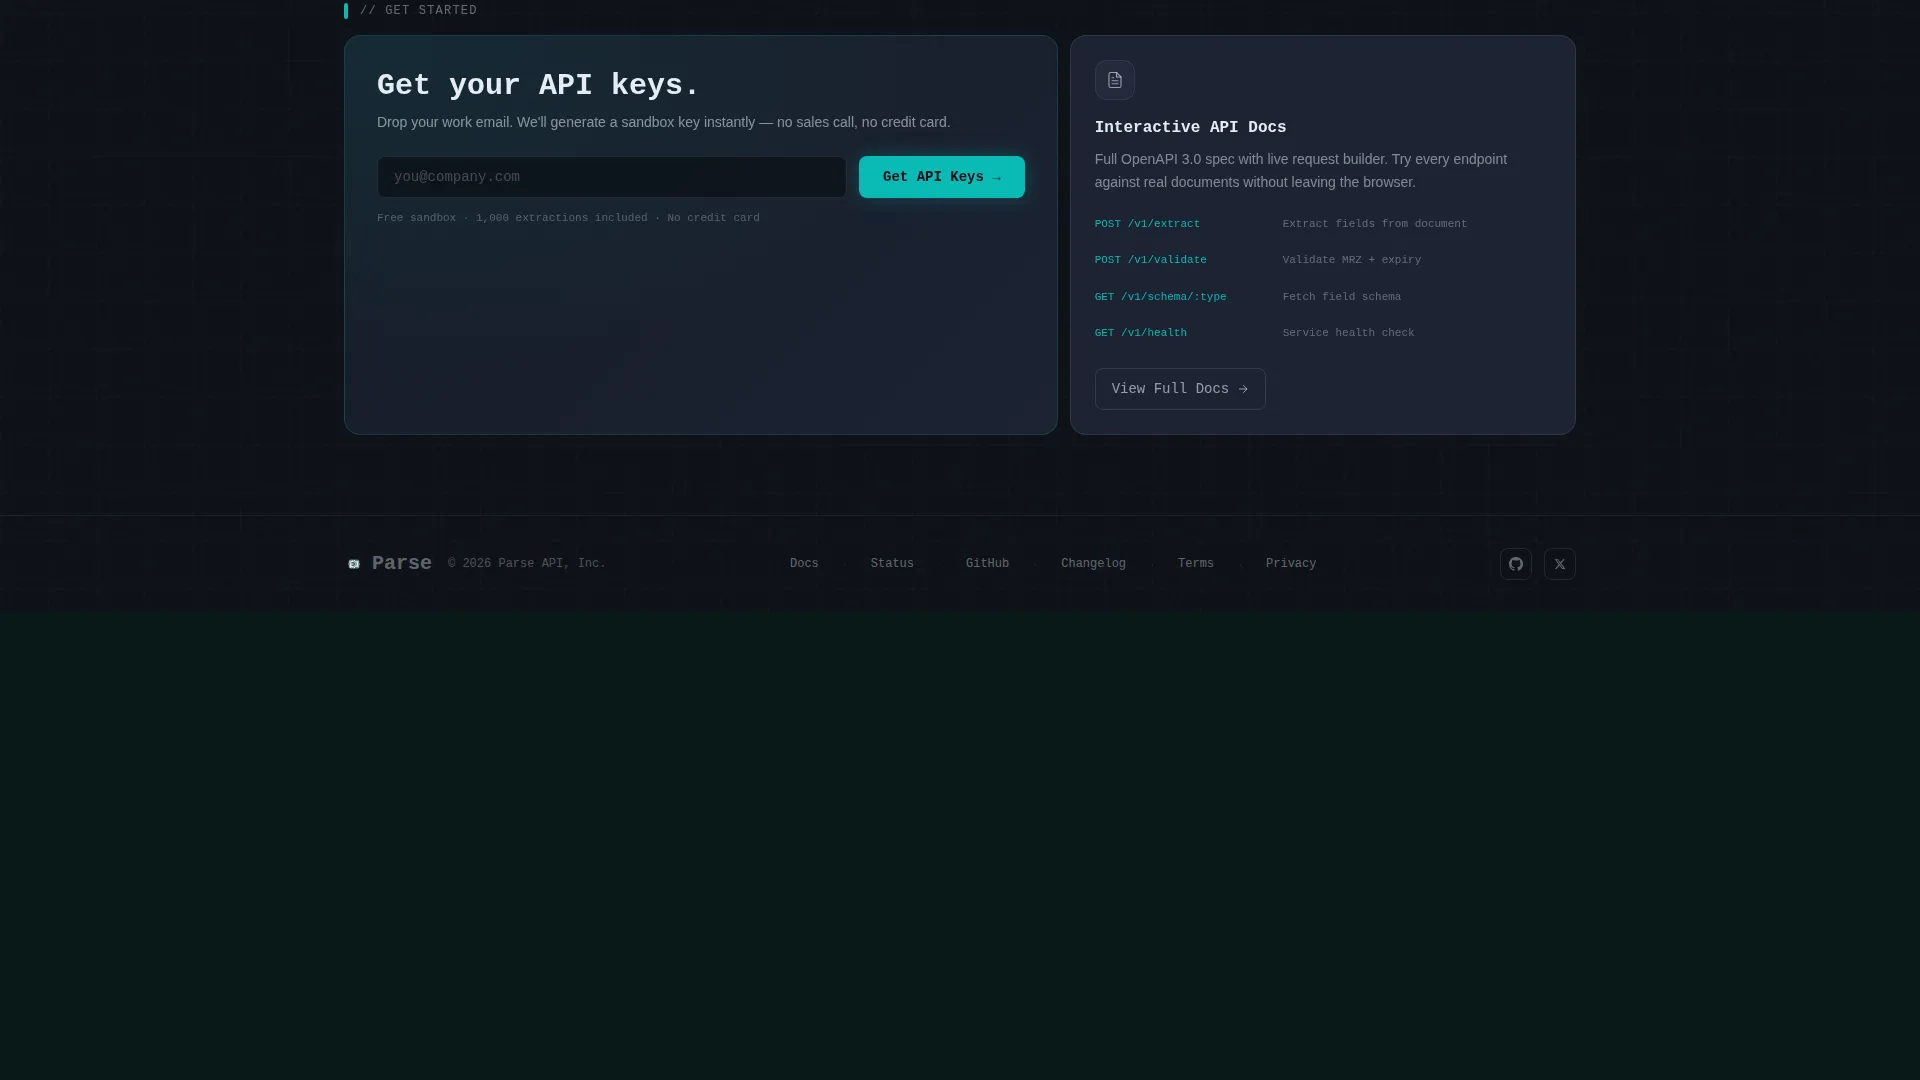Viewport: 1920px width, 1080px height.
Task: Select the GET /v1/health endpoint
Action: click(x=1140, y=333)
